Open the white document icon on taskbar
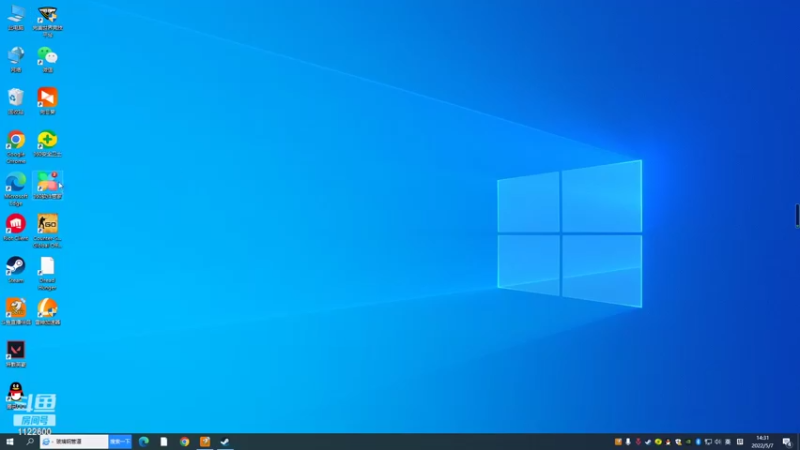 tap(164, 442)
